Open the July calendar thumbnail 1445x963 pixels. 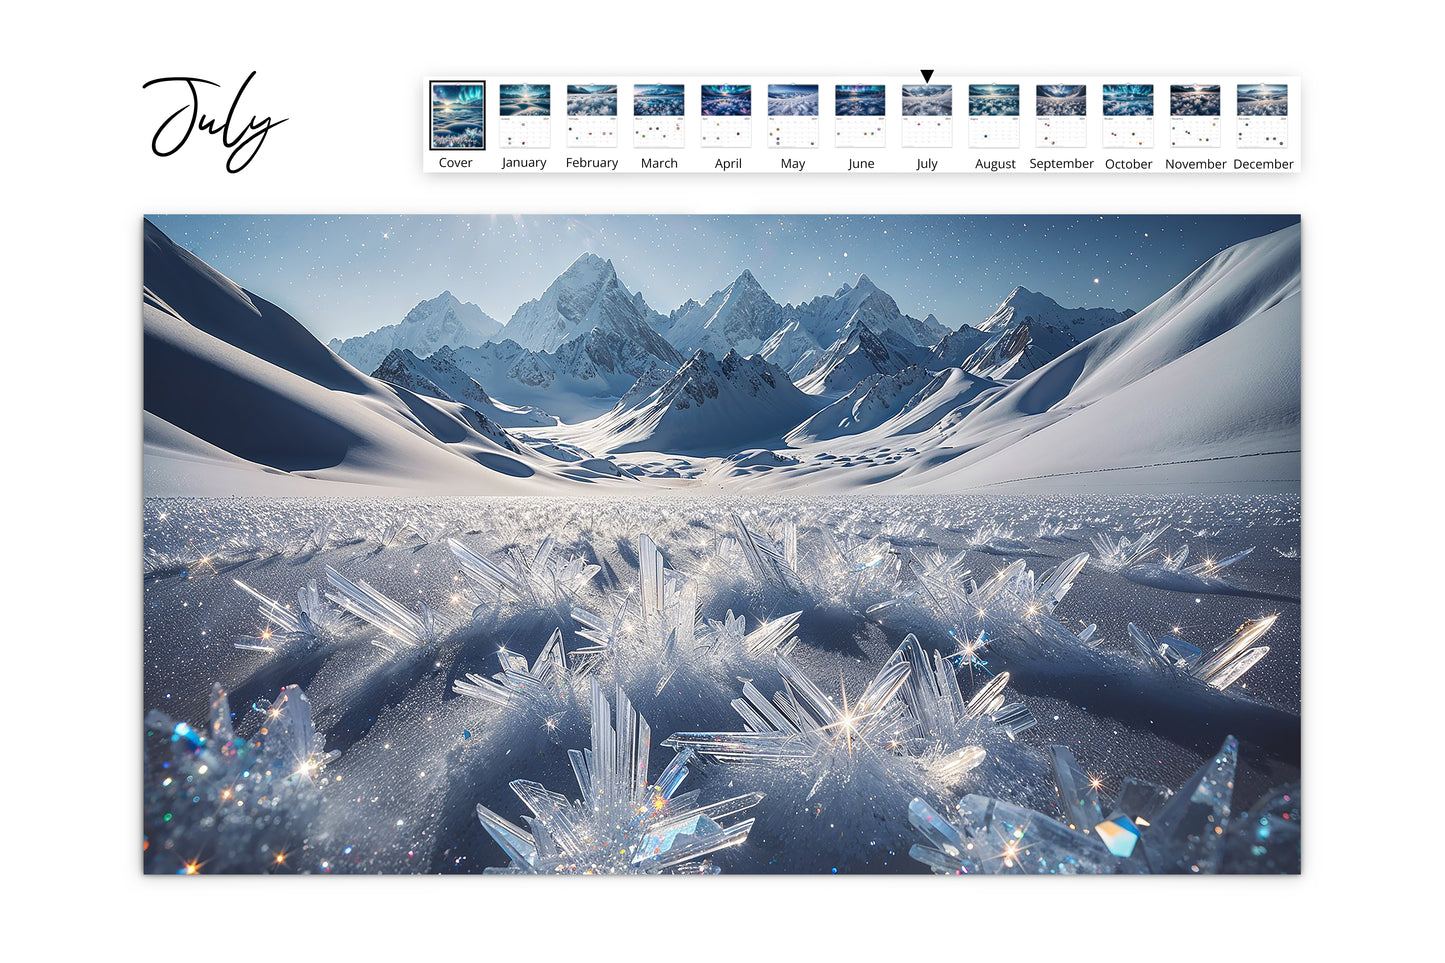pyautogui.click(x=926, y=116)
